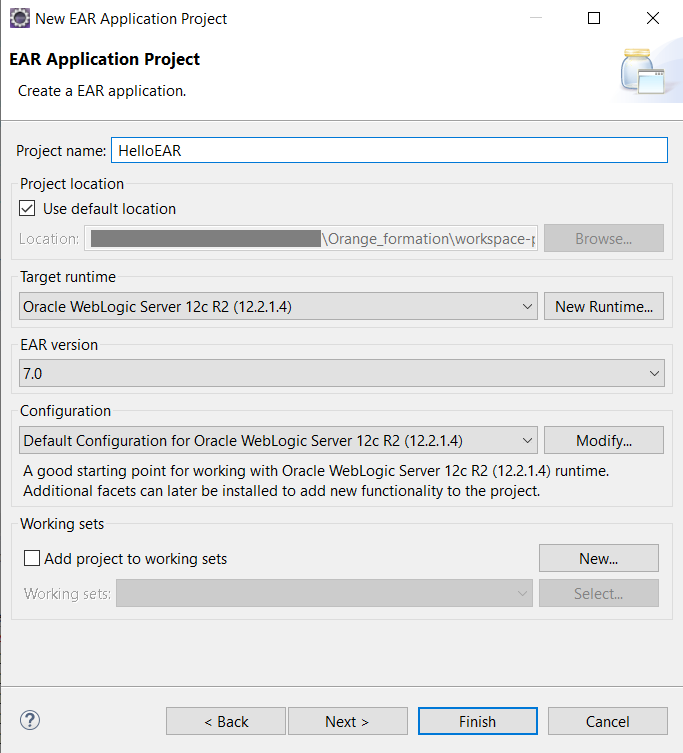Enable Add project to working sets
Screen dimensions: 683x753
tap(32, 559)
